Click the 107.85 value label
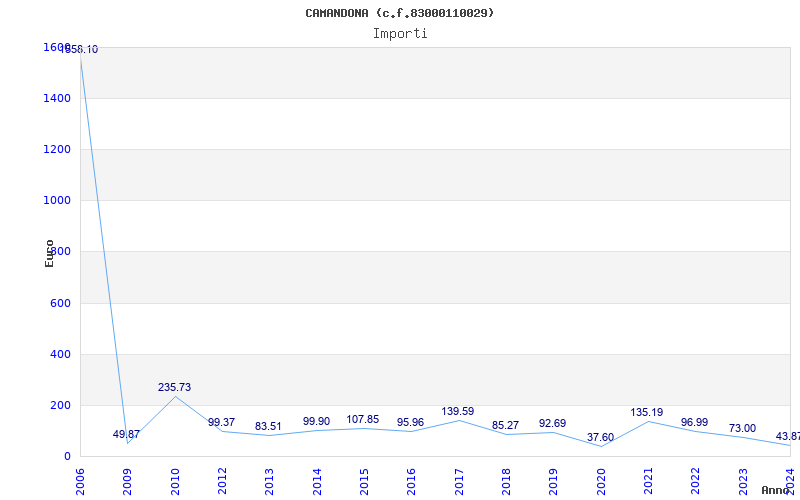800x500 pixels. [x=363, y=419]
